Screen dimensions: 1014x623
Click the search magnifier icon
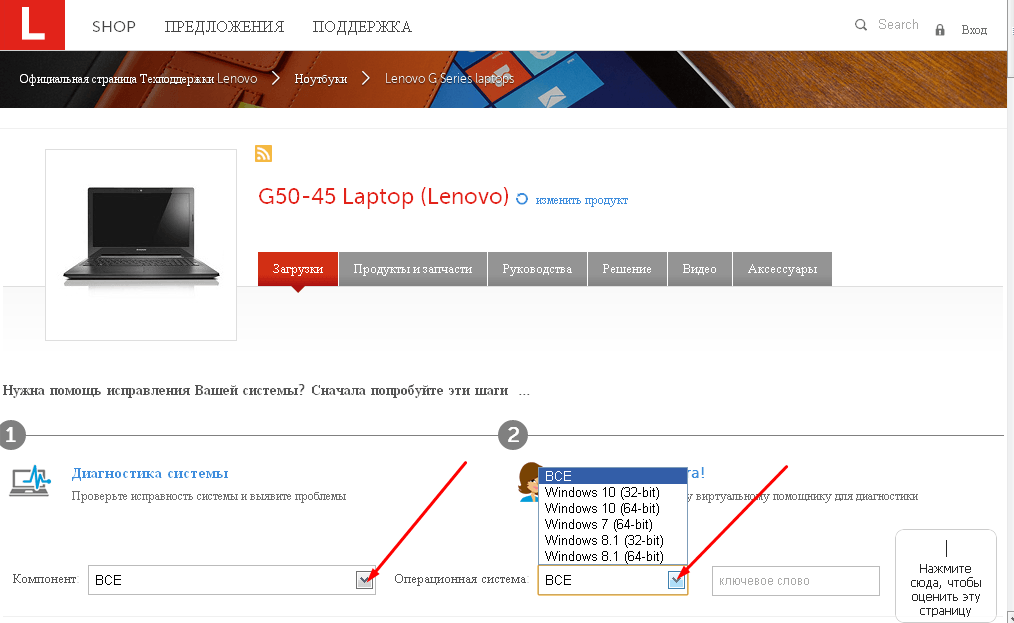click(x=861, y=25)
